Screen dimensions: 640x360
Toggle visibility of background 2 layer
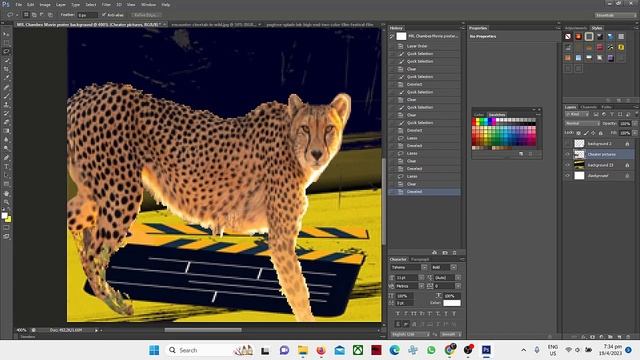tap(567, 144)
